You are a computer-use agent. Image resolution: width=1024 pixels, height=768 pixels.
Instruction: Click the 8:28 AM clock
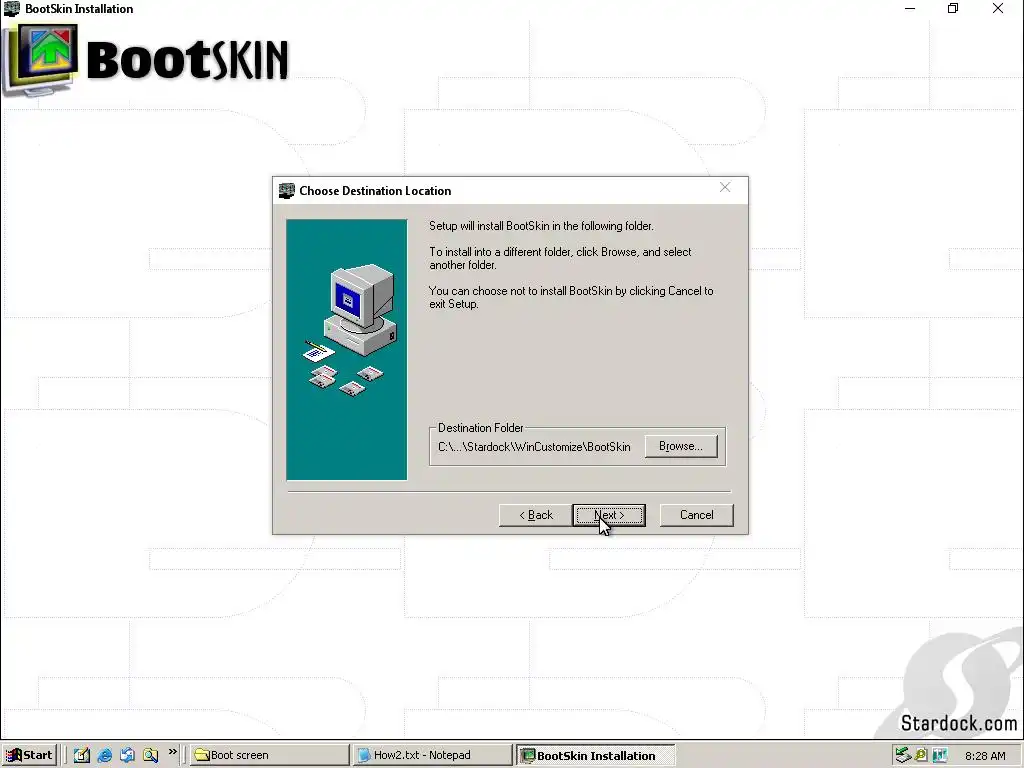click(985, 756)
